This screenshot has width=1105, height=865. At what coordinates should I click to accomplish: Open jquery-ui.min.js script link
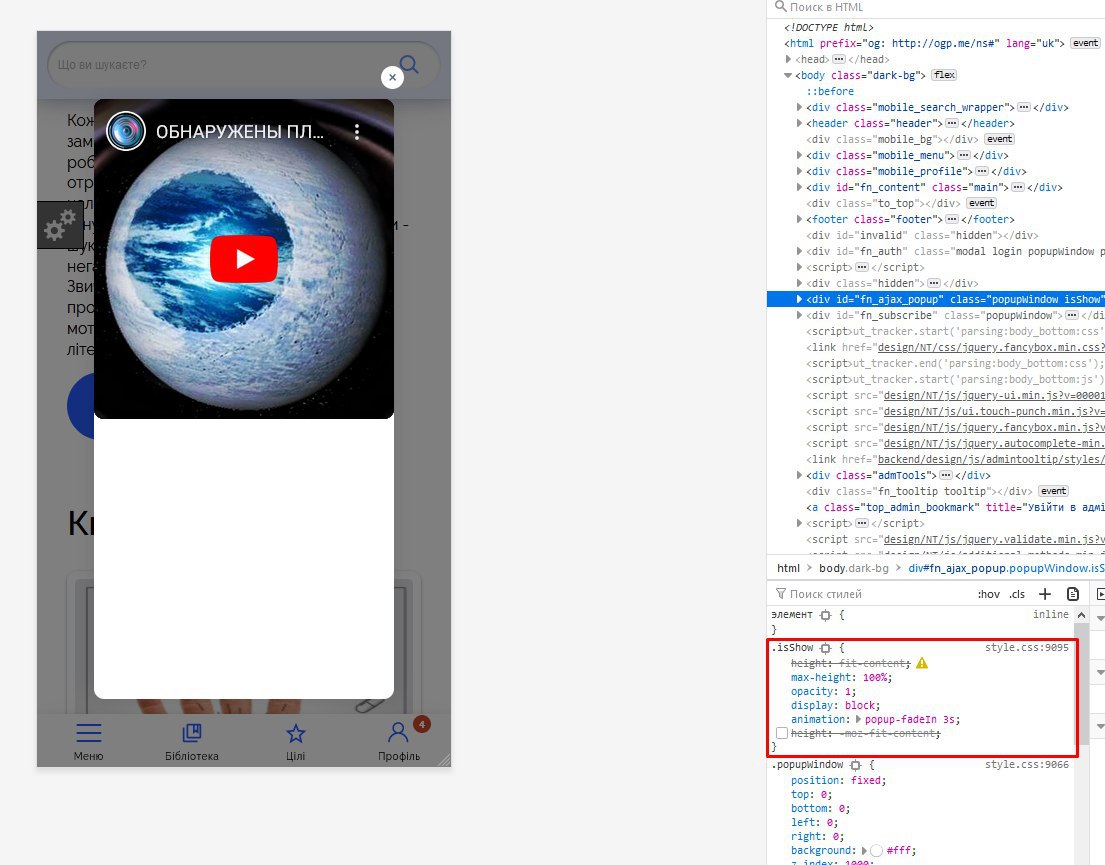[x=994, y=395]
